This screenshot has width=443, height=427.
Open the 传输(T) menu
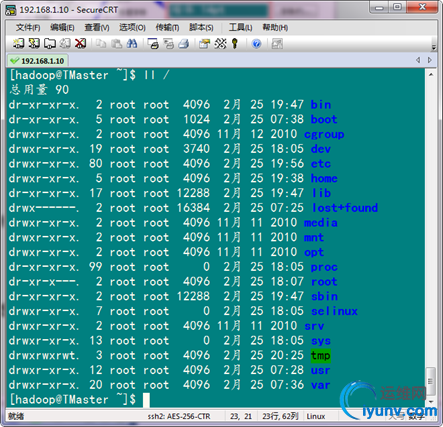click(x=167, y=27)
